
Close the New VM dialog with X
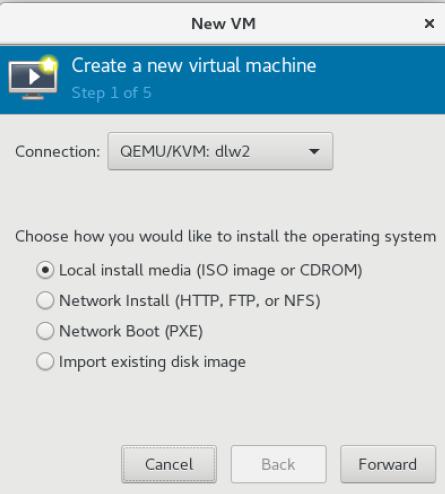point(429,24)
